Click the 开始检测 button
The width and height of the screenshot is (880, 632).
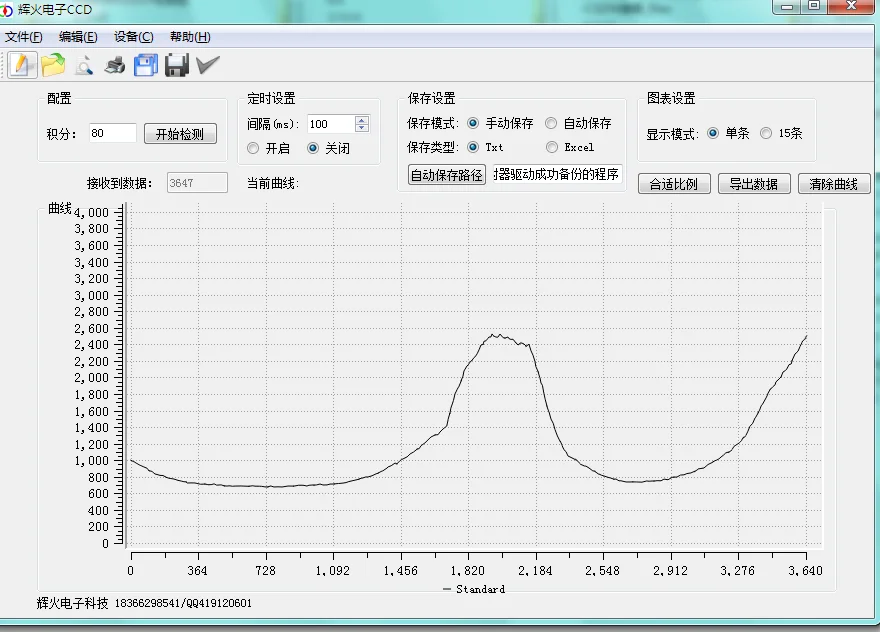[180, 134]
